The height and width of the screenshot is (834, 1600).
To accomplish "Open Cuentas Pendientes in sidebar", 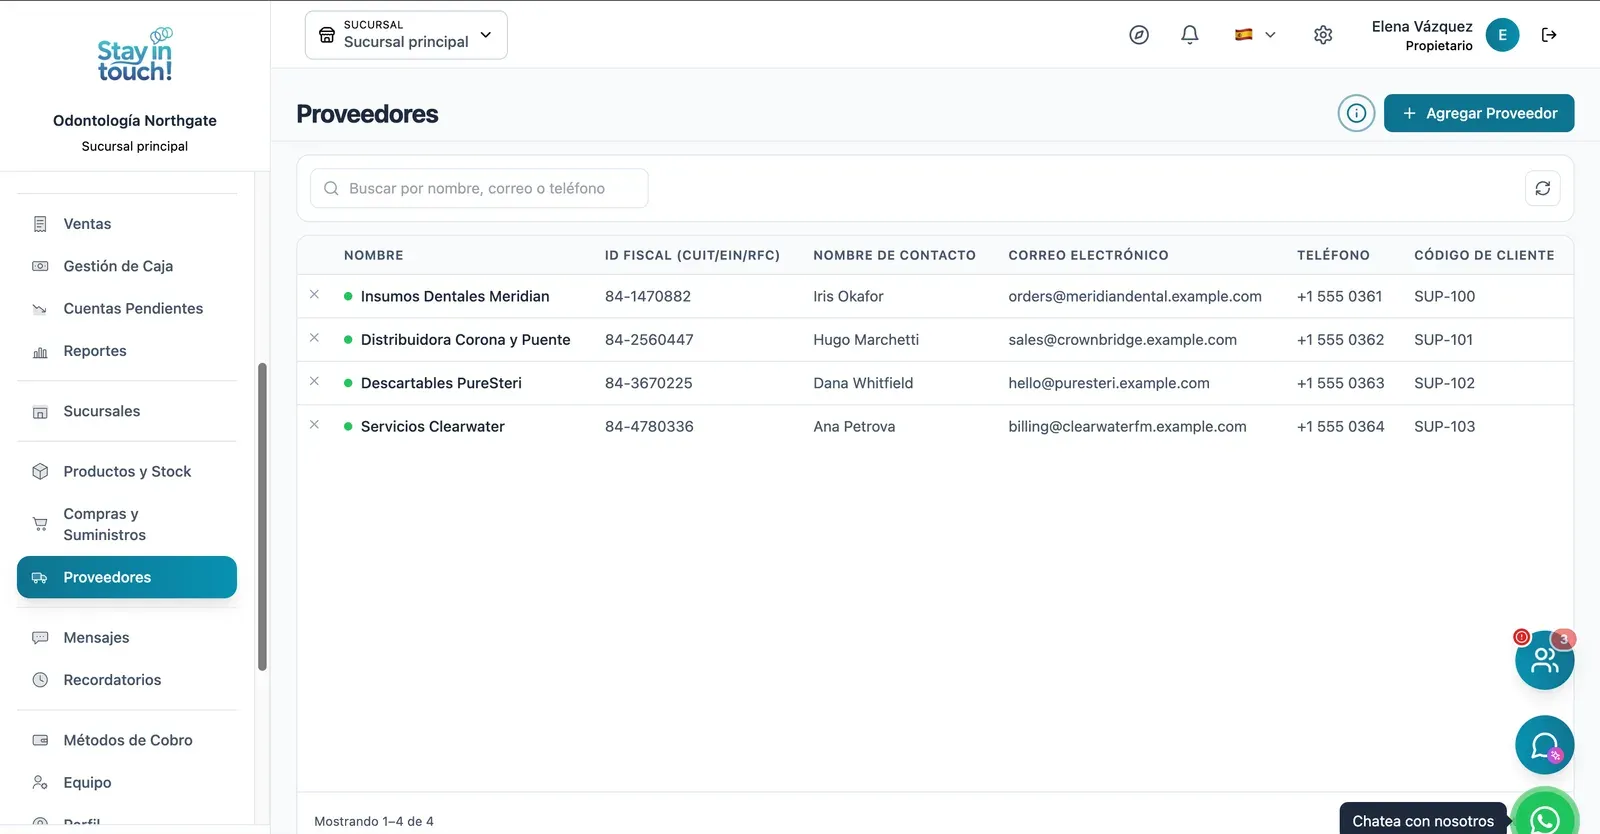I will coord(127,308).
